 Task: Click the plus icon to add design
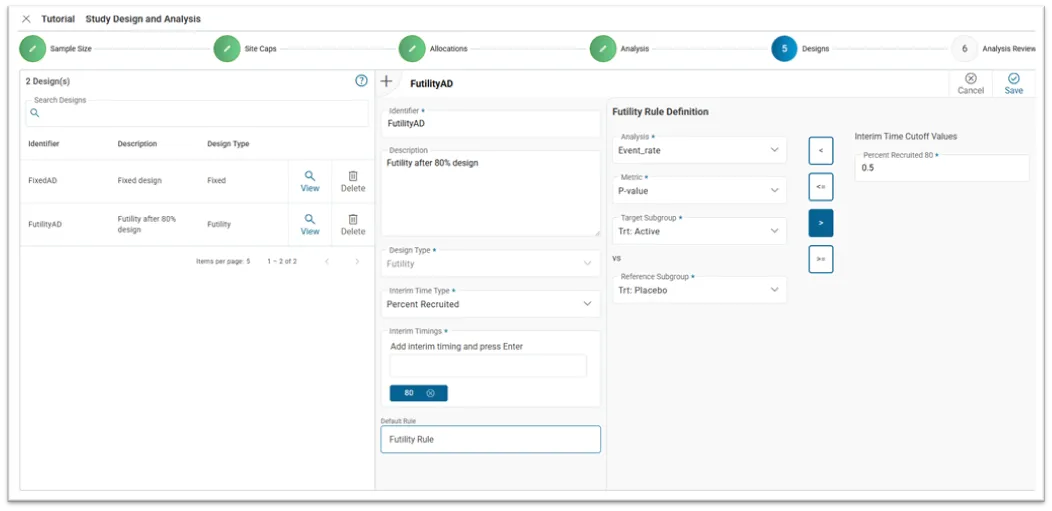tap(387, 82)
